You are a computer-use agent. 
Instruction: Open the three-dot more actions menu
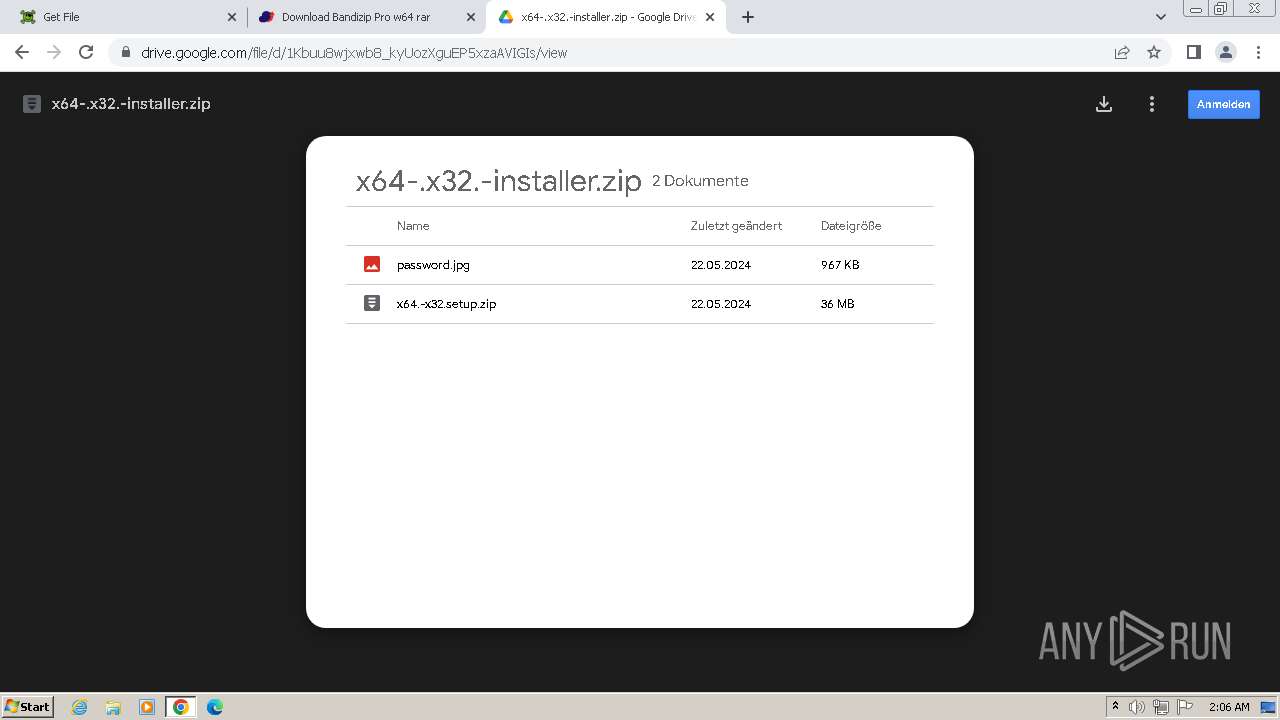[1152, 104]
